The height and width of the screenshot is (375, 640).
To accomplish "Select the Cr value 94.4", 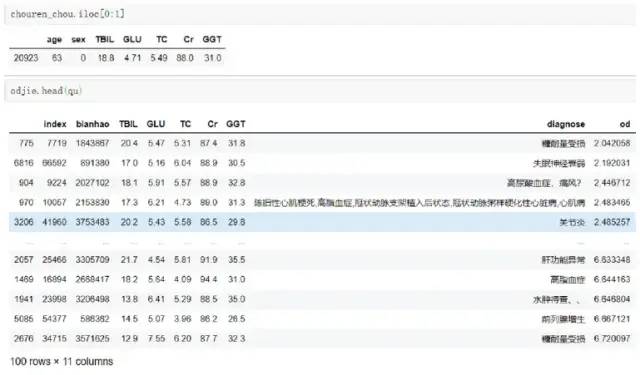I will click(x=209, y=280).
